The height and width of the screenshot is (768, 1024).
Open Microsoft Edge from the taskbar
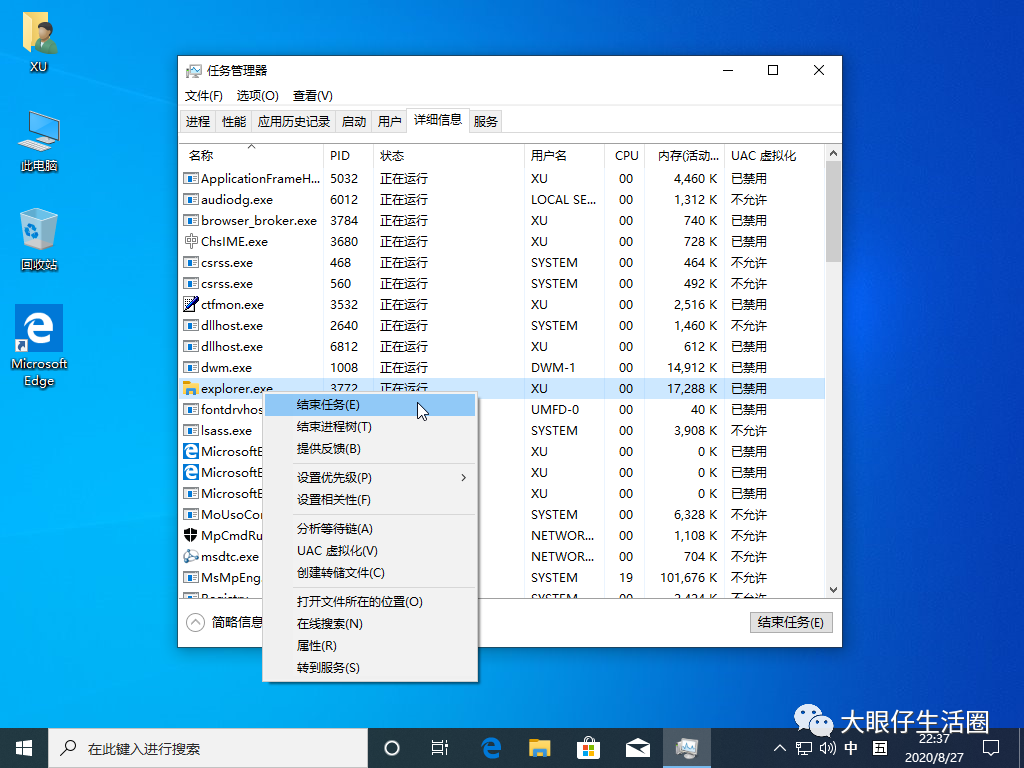click(x=490, y=747)
